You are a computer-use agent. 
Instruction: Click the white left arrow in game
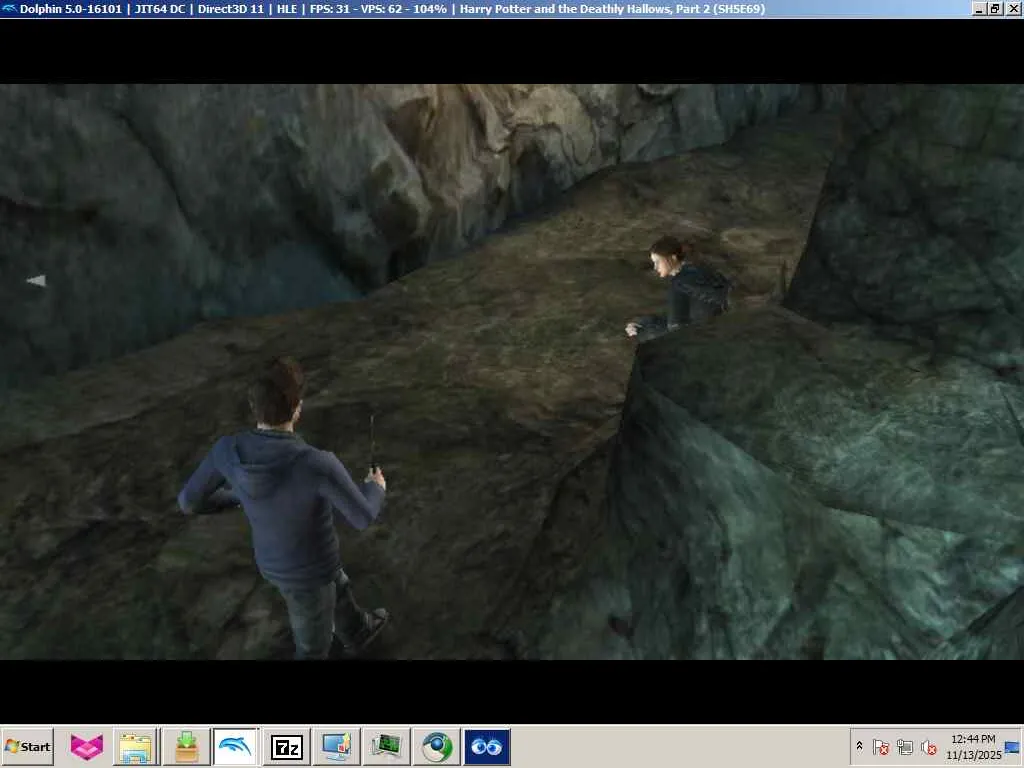point(37,280)
